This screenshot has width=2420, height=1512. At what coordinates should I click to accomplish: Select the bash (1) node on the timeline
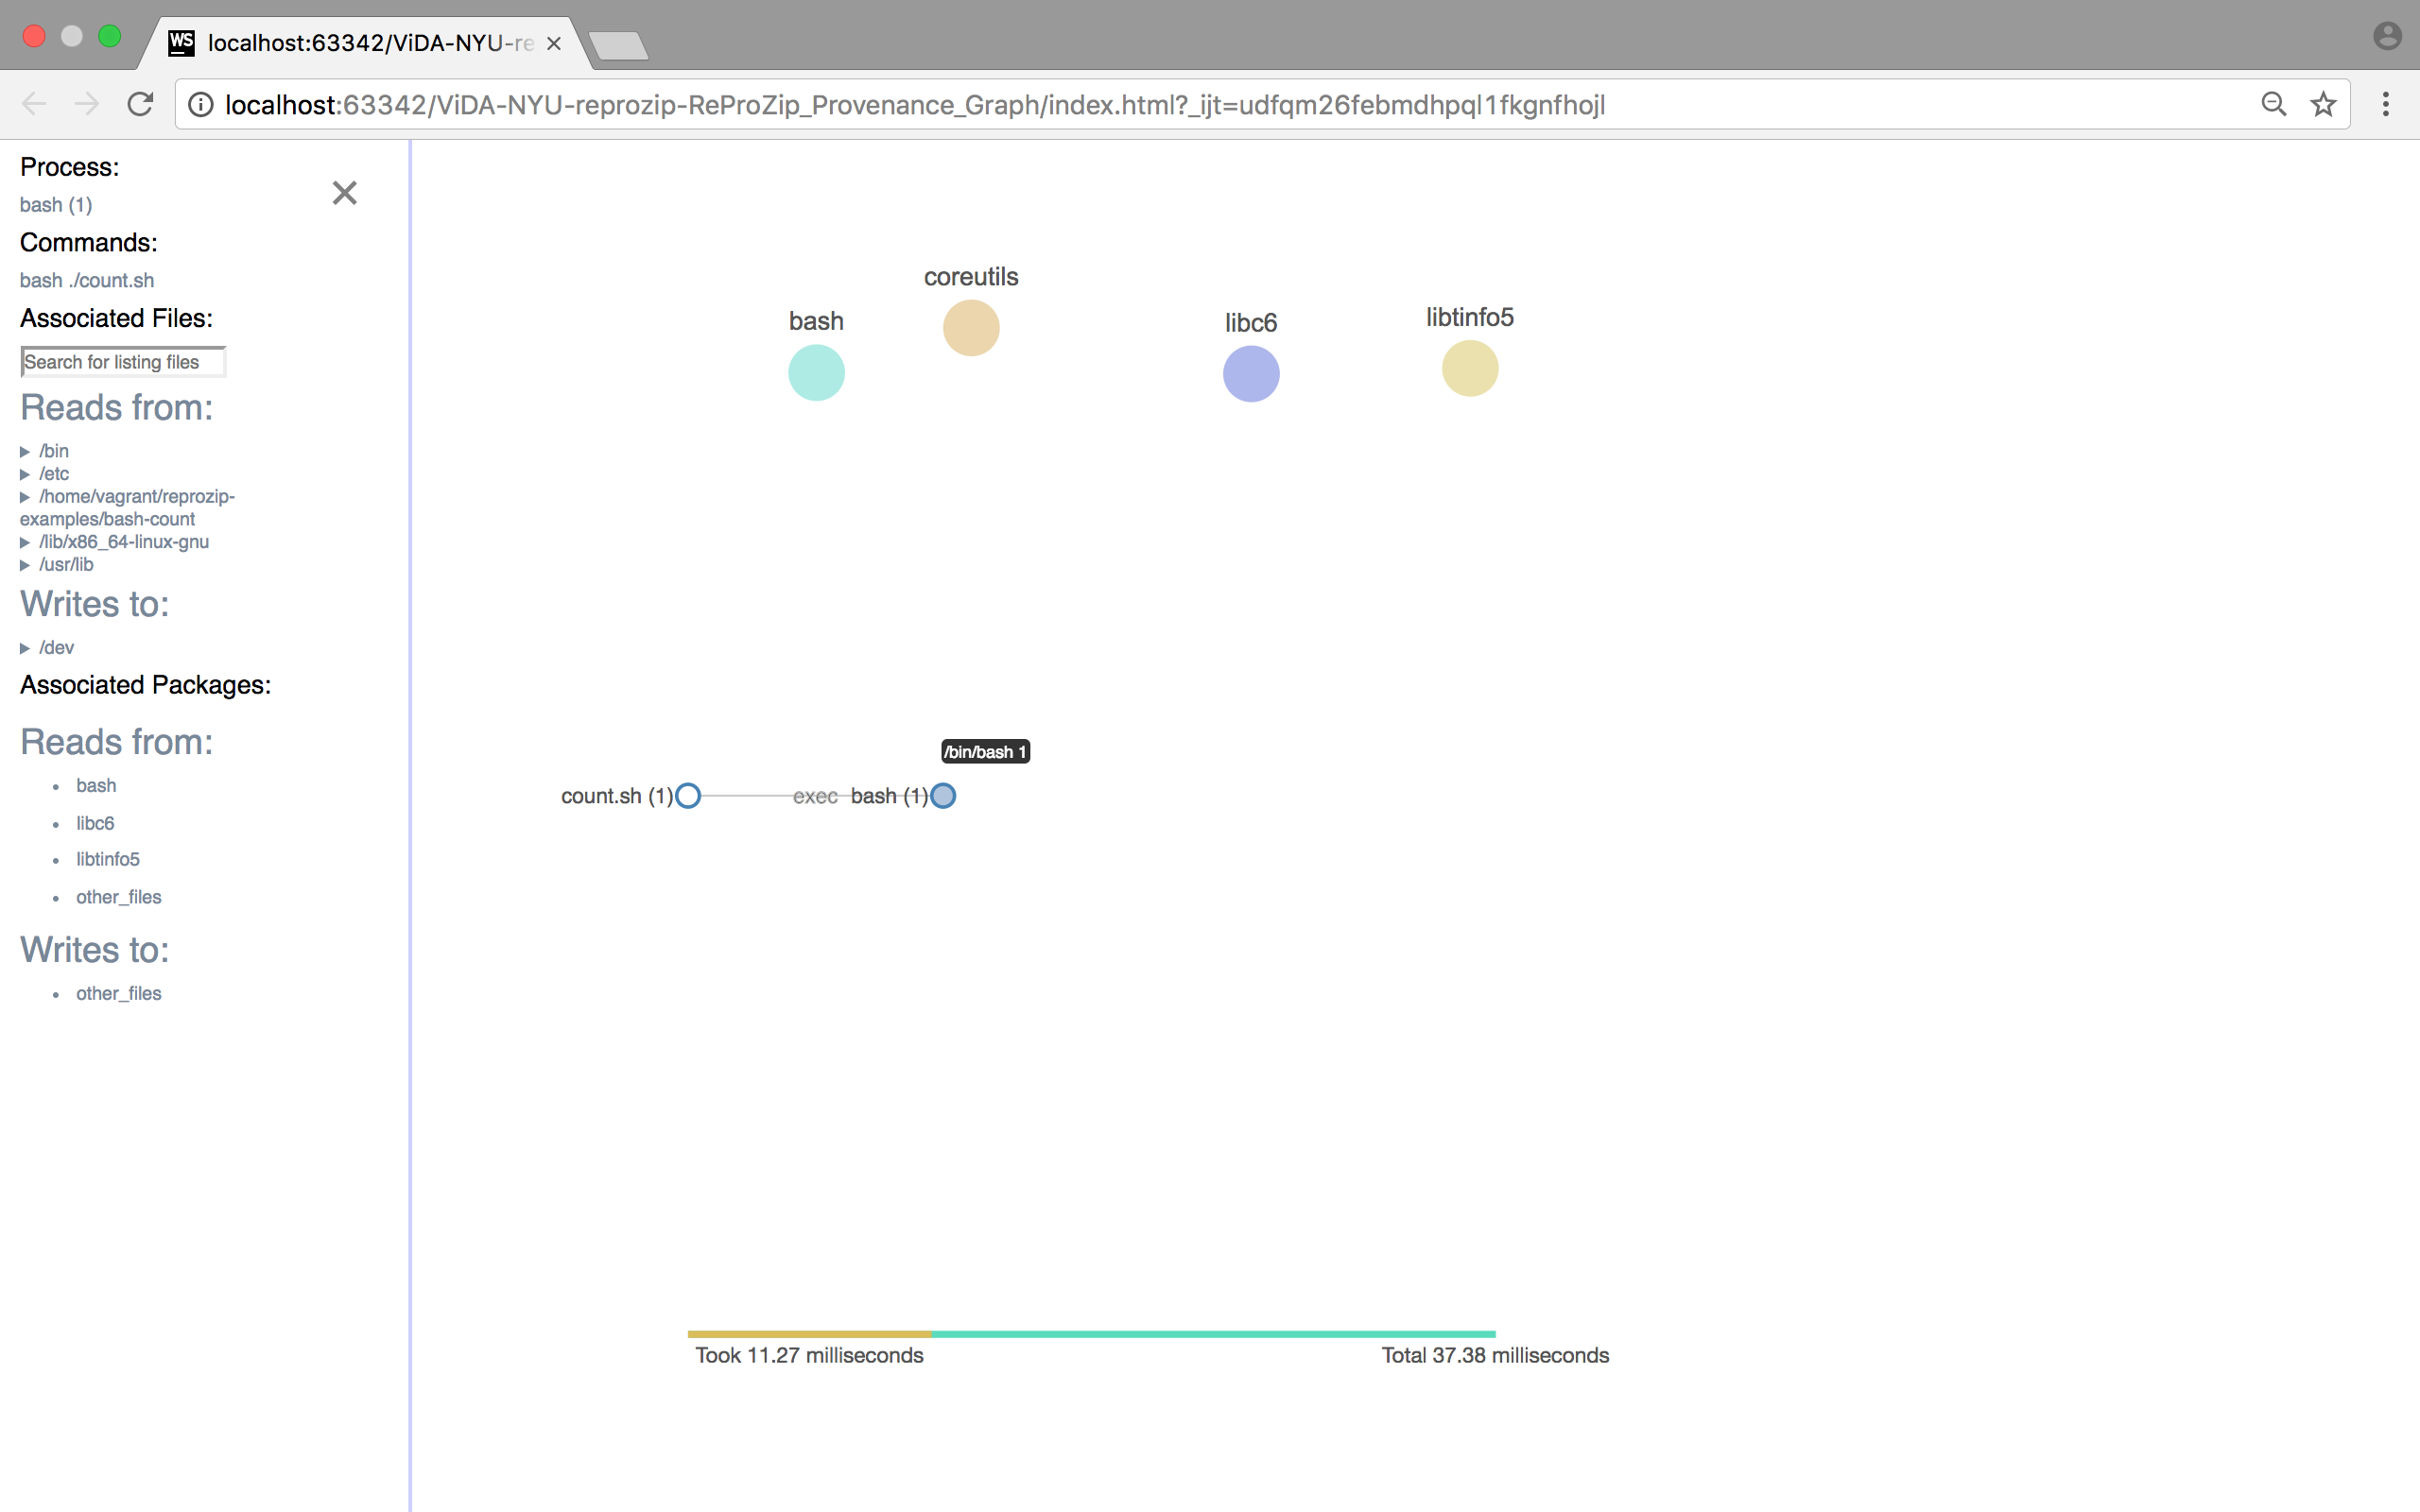pyautogui.click(x=943, y=795)
